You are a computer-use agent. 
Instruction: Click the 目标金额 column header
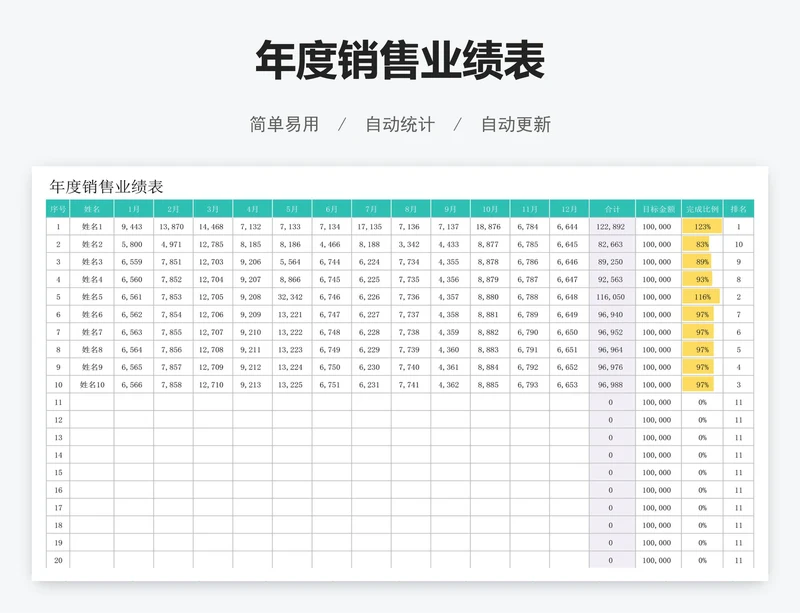658,209
